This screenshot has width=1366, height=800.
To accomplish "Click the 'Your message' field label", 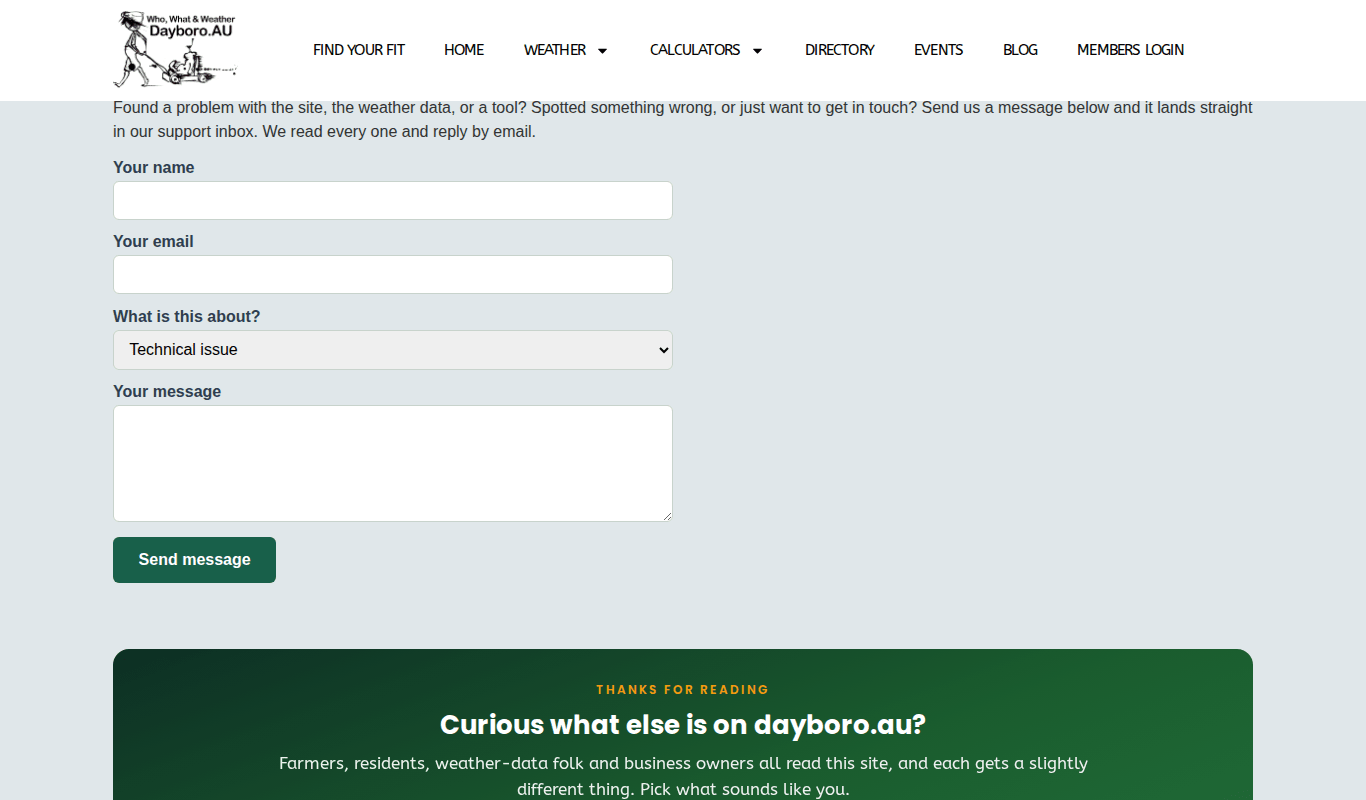I will (167, 392).
